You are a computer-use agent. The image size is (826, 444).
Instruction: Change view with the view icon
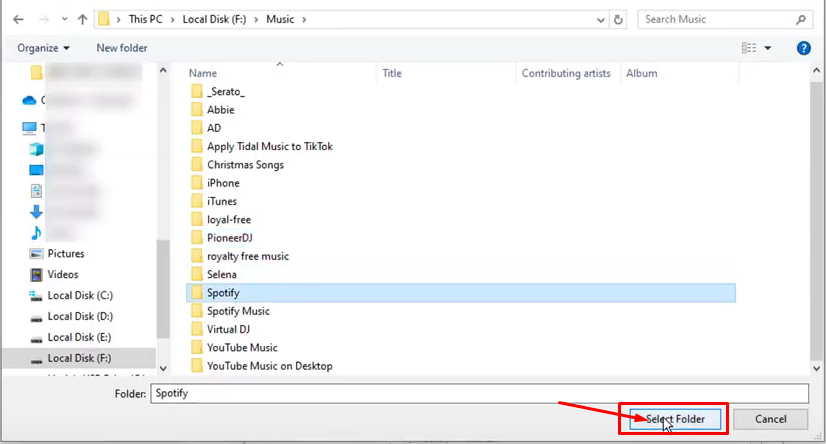pyautogui.click(x=749, y=48)
